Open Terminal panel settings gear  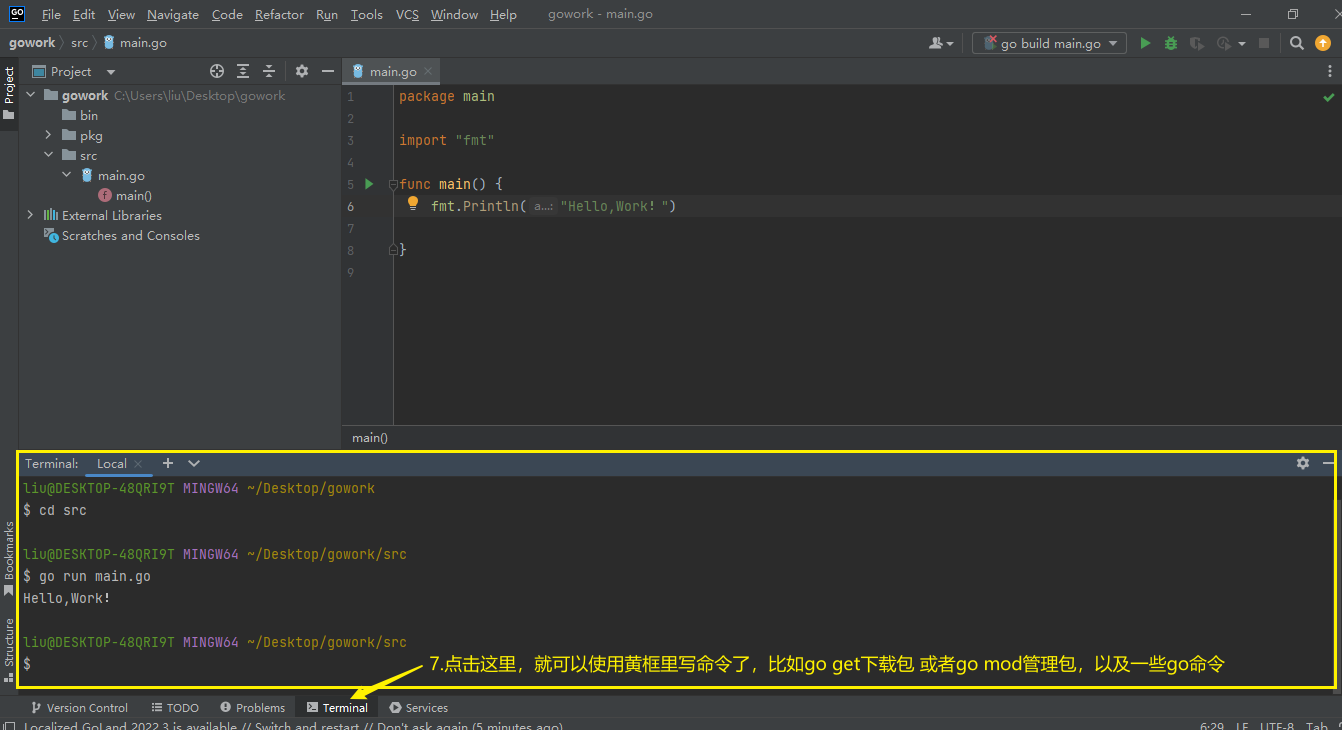[1303, 463]
